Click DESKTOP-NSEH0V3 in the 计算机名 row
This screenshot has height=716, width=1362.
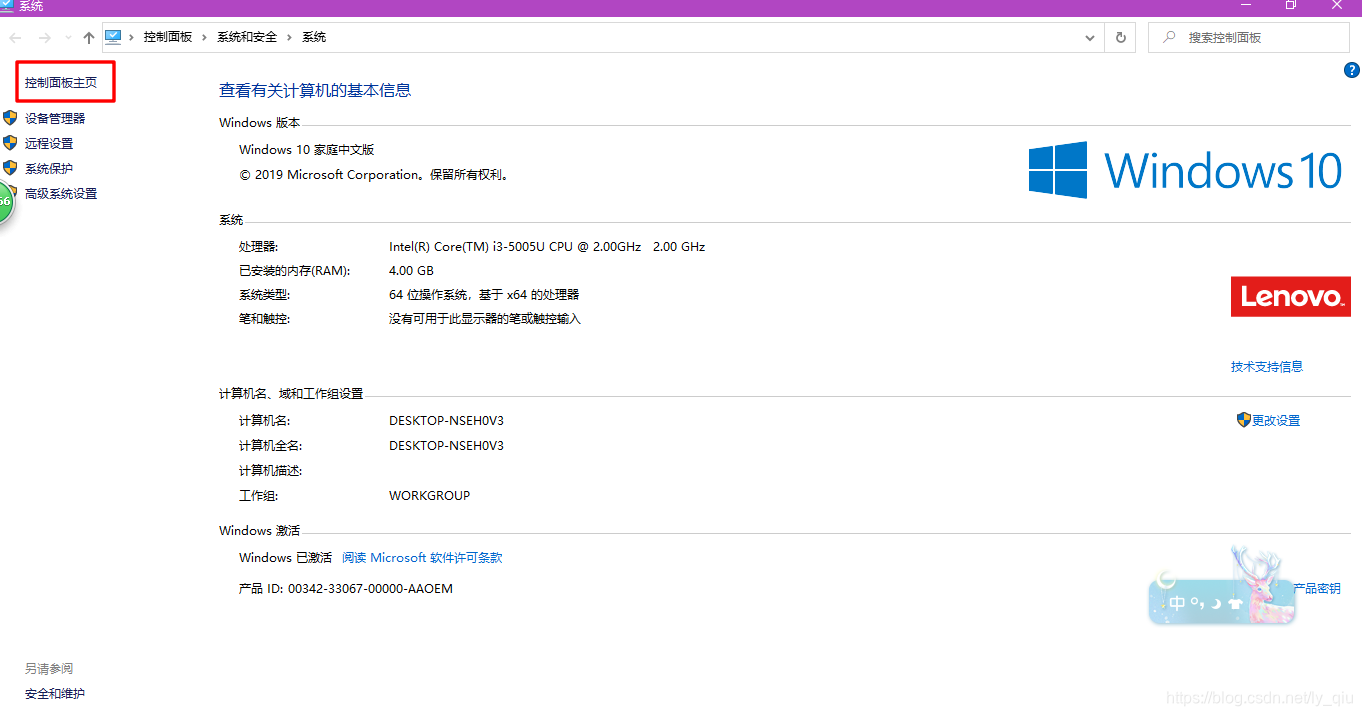pos(447,421)
